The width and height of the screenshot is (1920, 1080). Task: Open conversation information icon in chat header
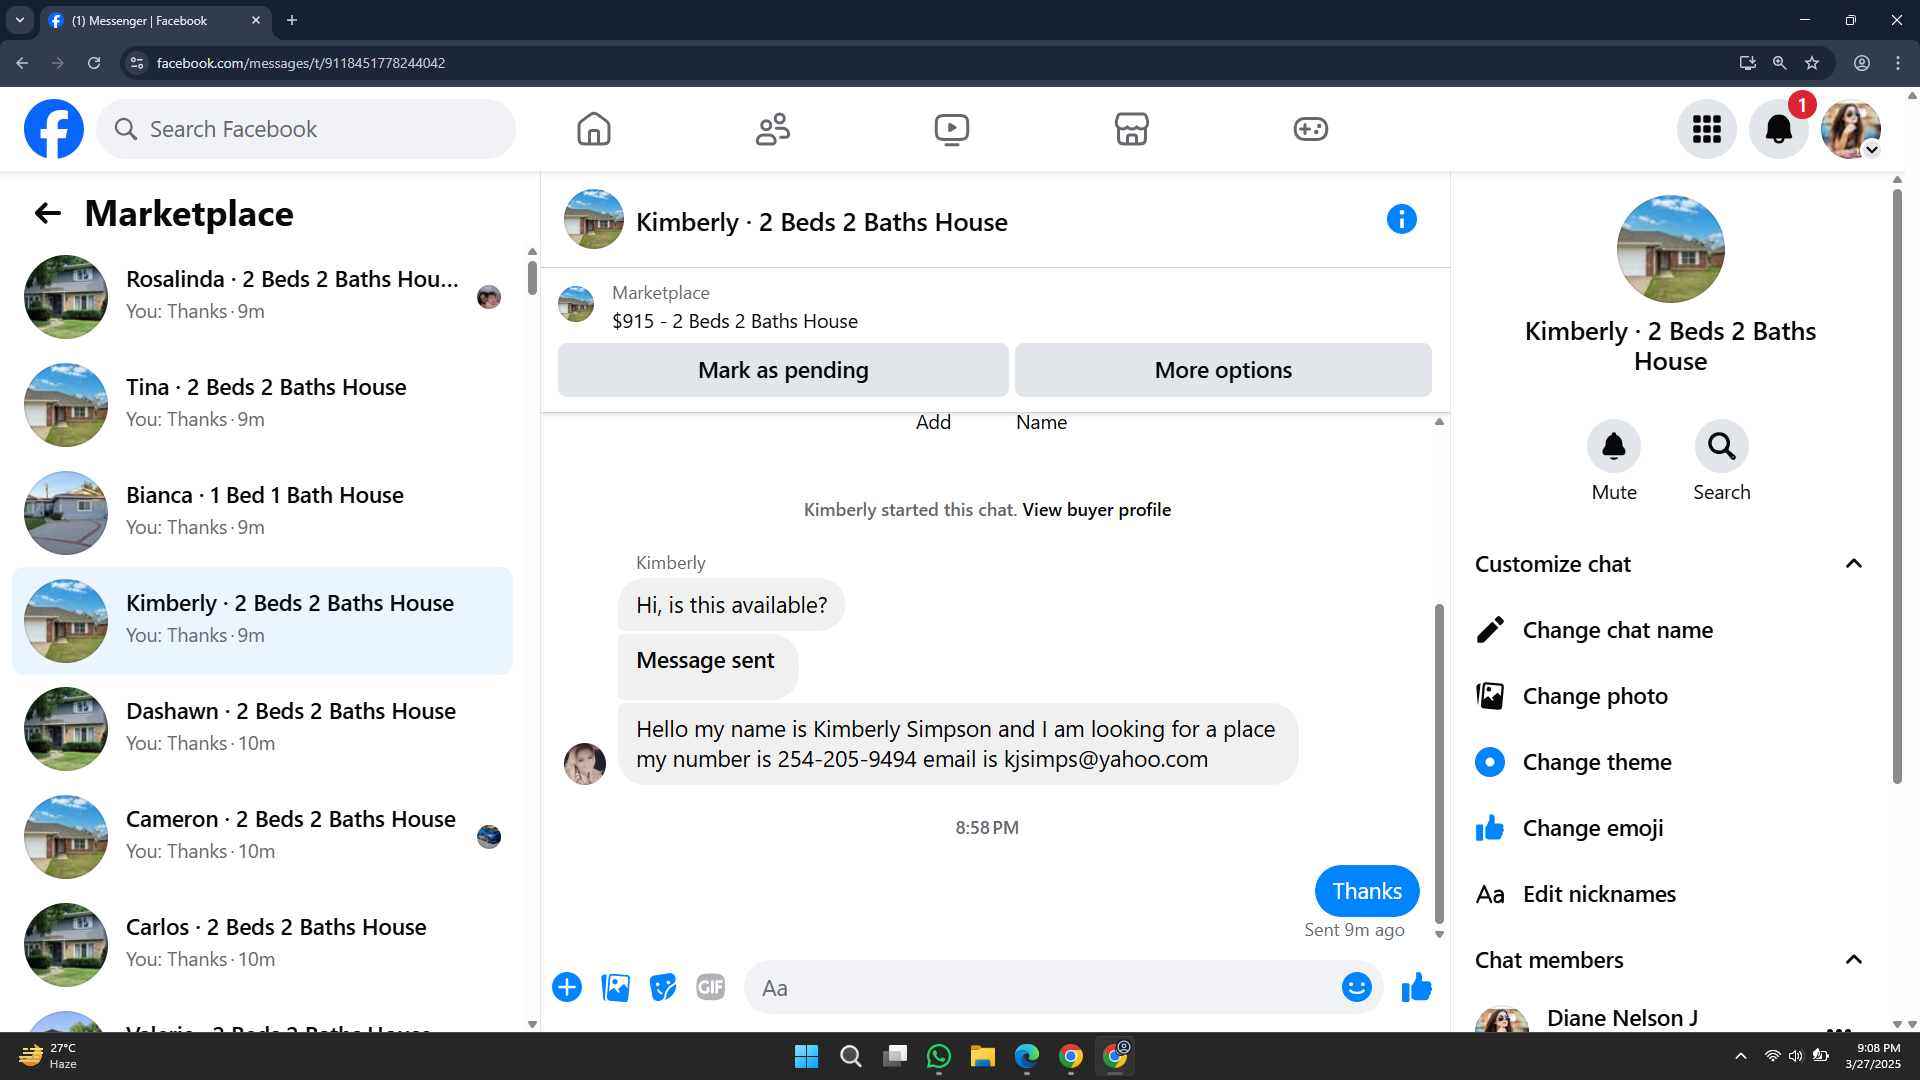click(x=1401, y=219)
